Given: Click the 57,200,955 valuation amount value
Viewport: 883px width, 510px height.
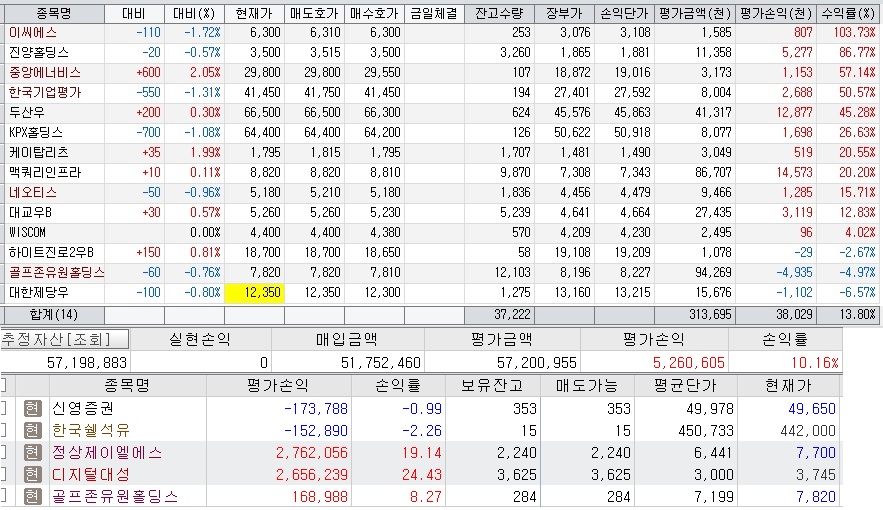Looking at the screenshot, I should [537, 363].
